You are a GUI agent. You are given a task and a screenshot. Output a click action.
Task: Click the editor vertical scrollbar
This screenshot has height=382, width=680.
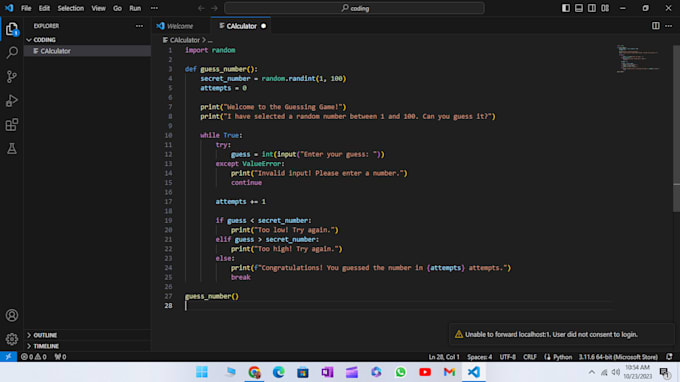point(677,130)
